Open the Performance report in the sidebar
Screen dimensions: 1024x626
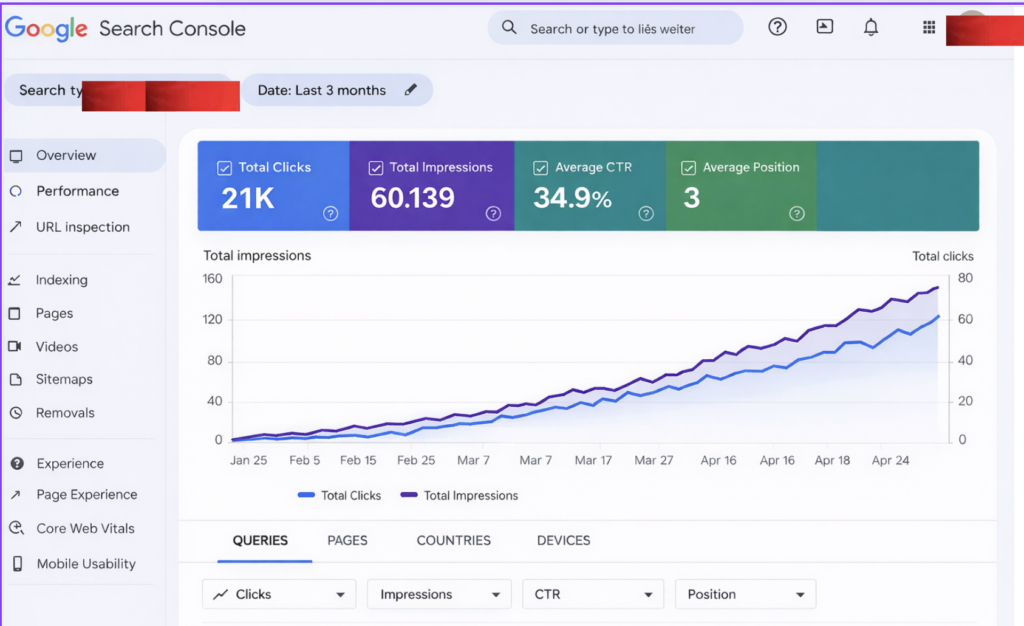click(77, 191)
